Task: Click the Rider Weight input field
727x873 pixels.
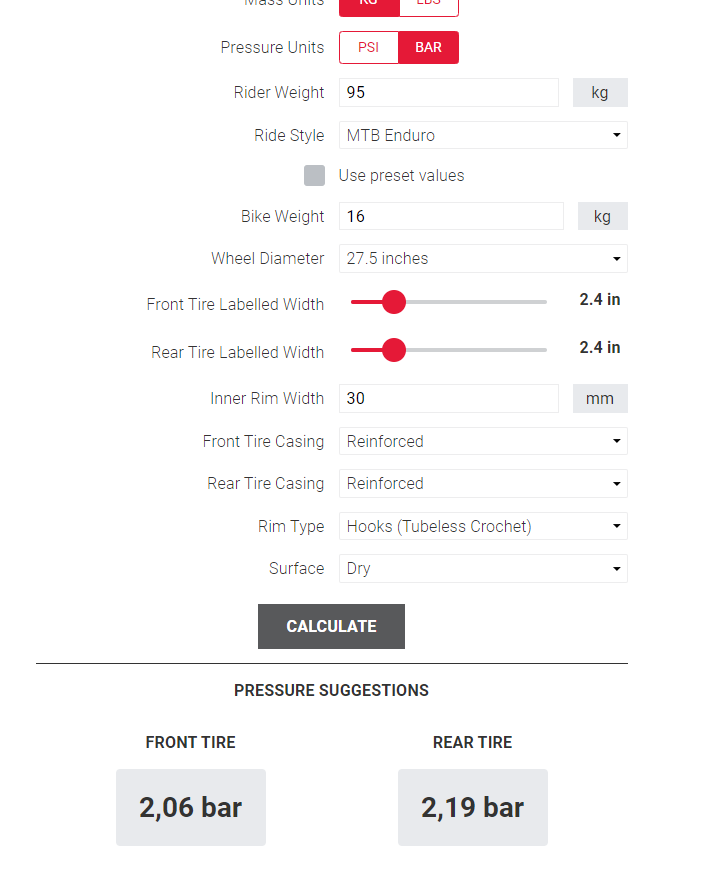Action: (448, 93)
